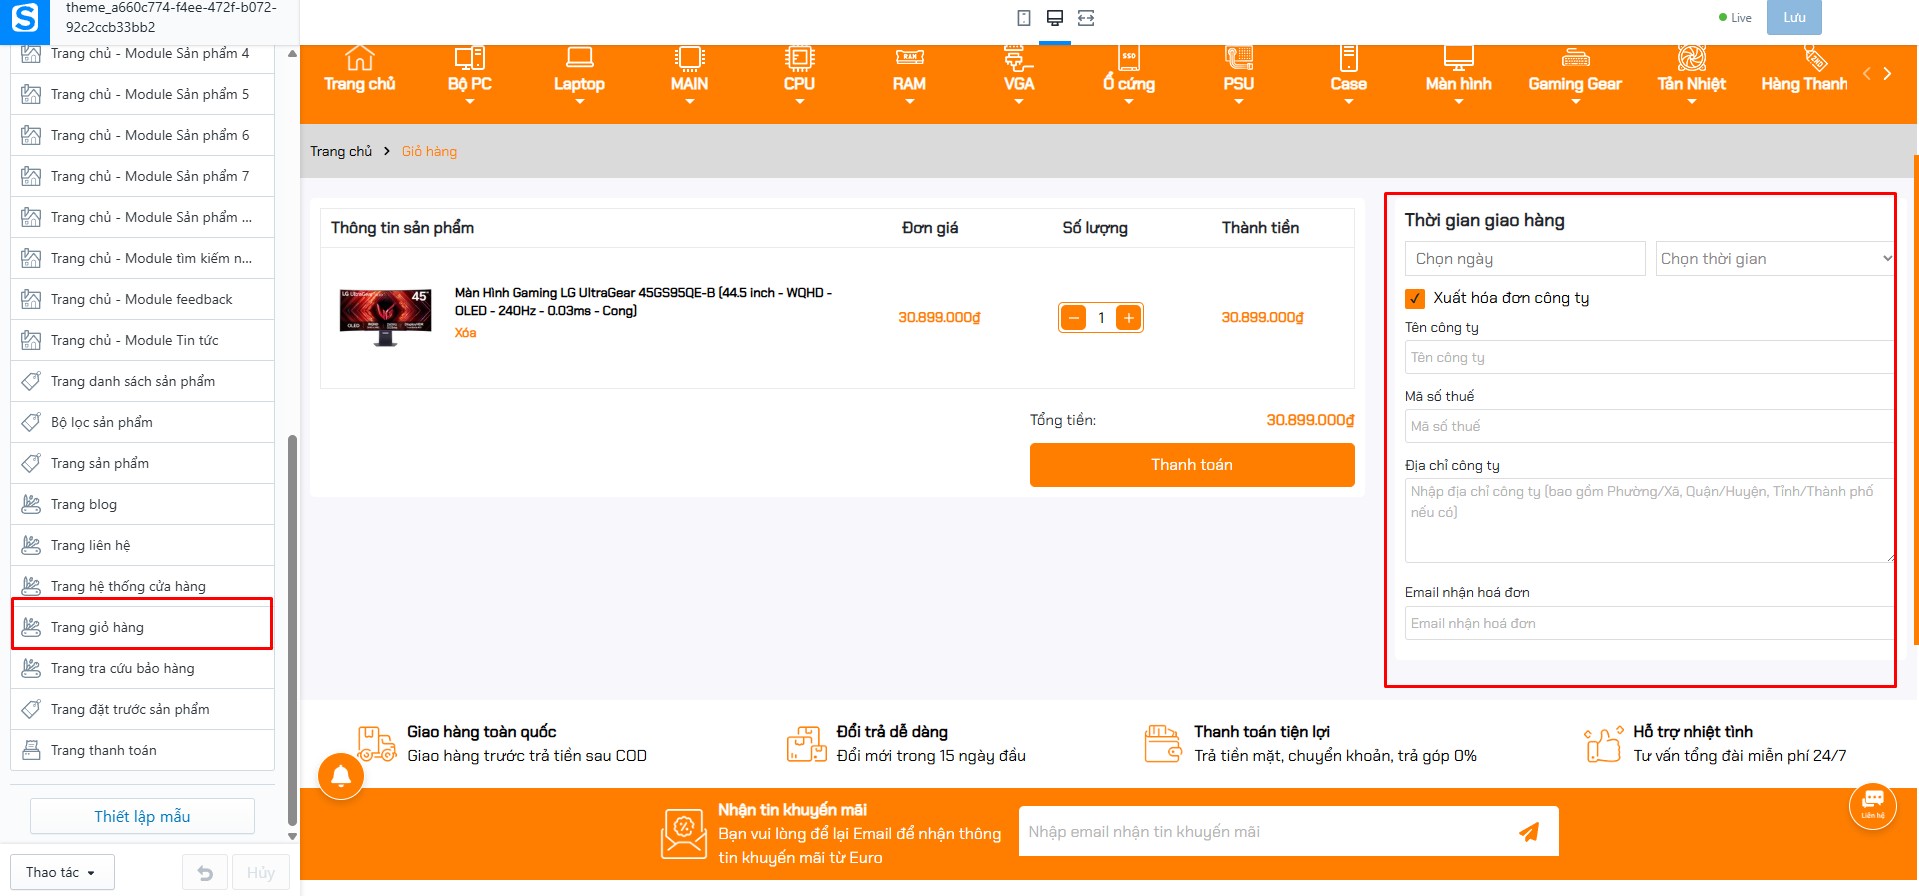Expand the Màn hình menu arrow

(x=1459, y=101)
